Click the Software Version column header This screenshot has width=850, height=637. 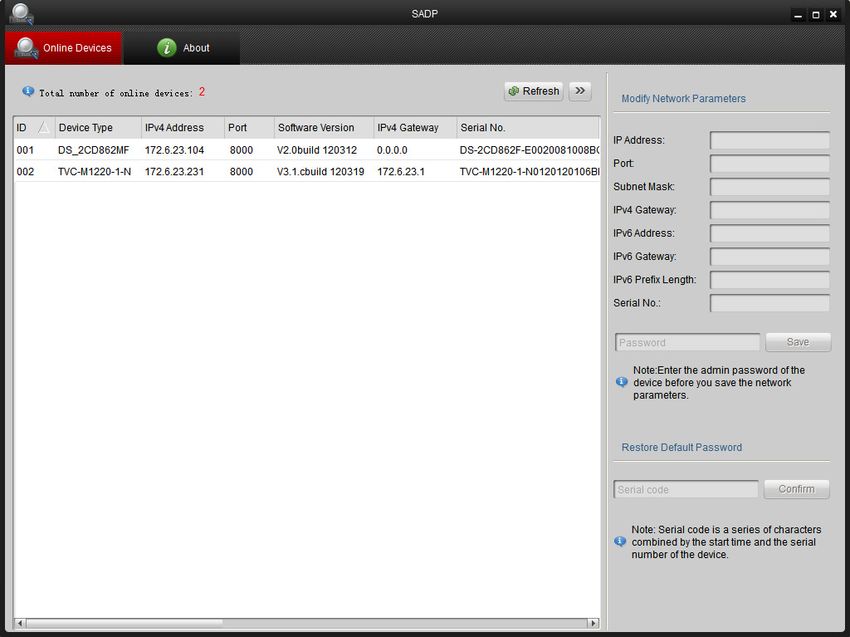coord(324,128)
